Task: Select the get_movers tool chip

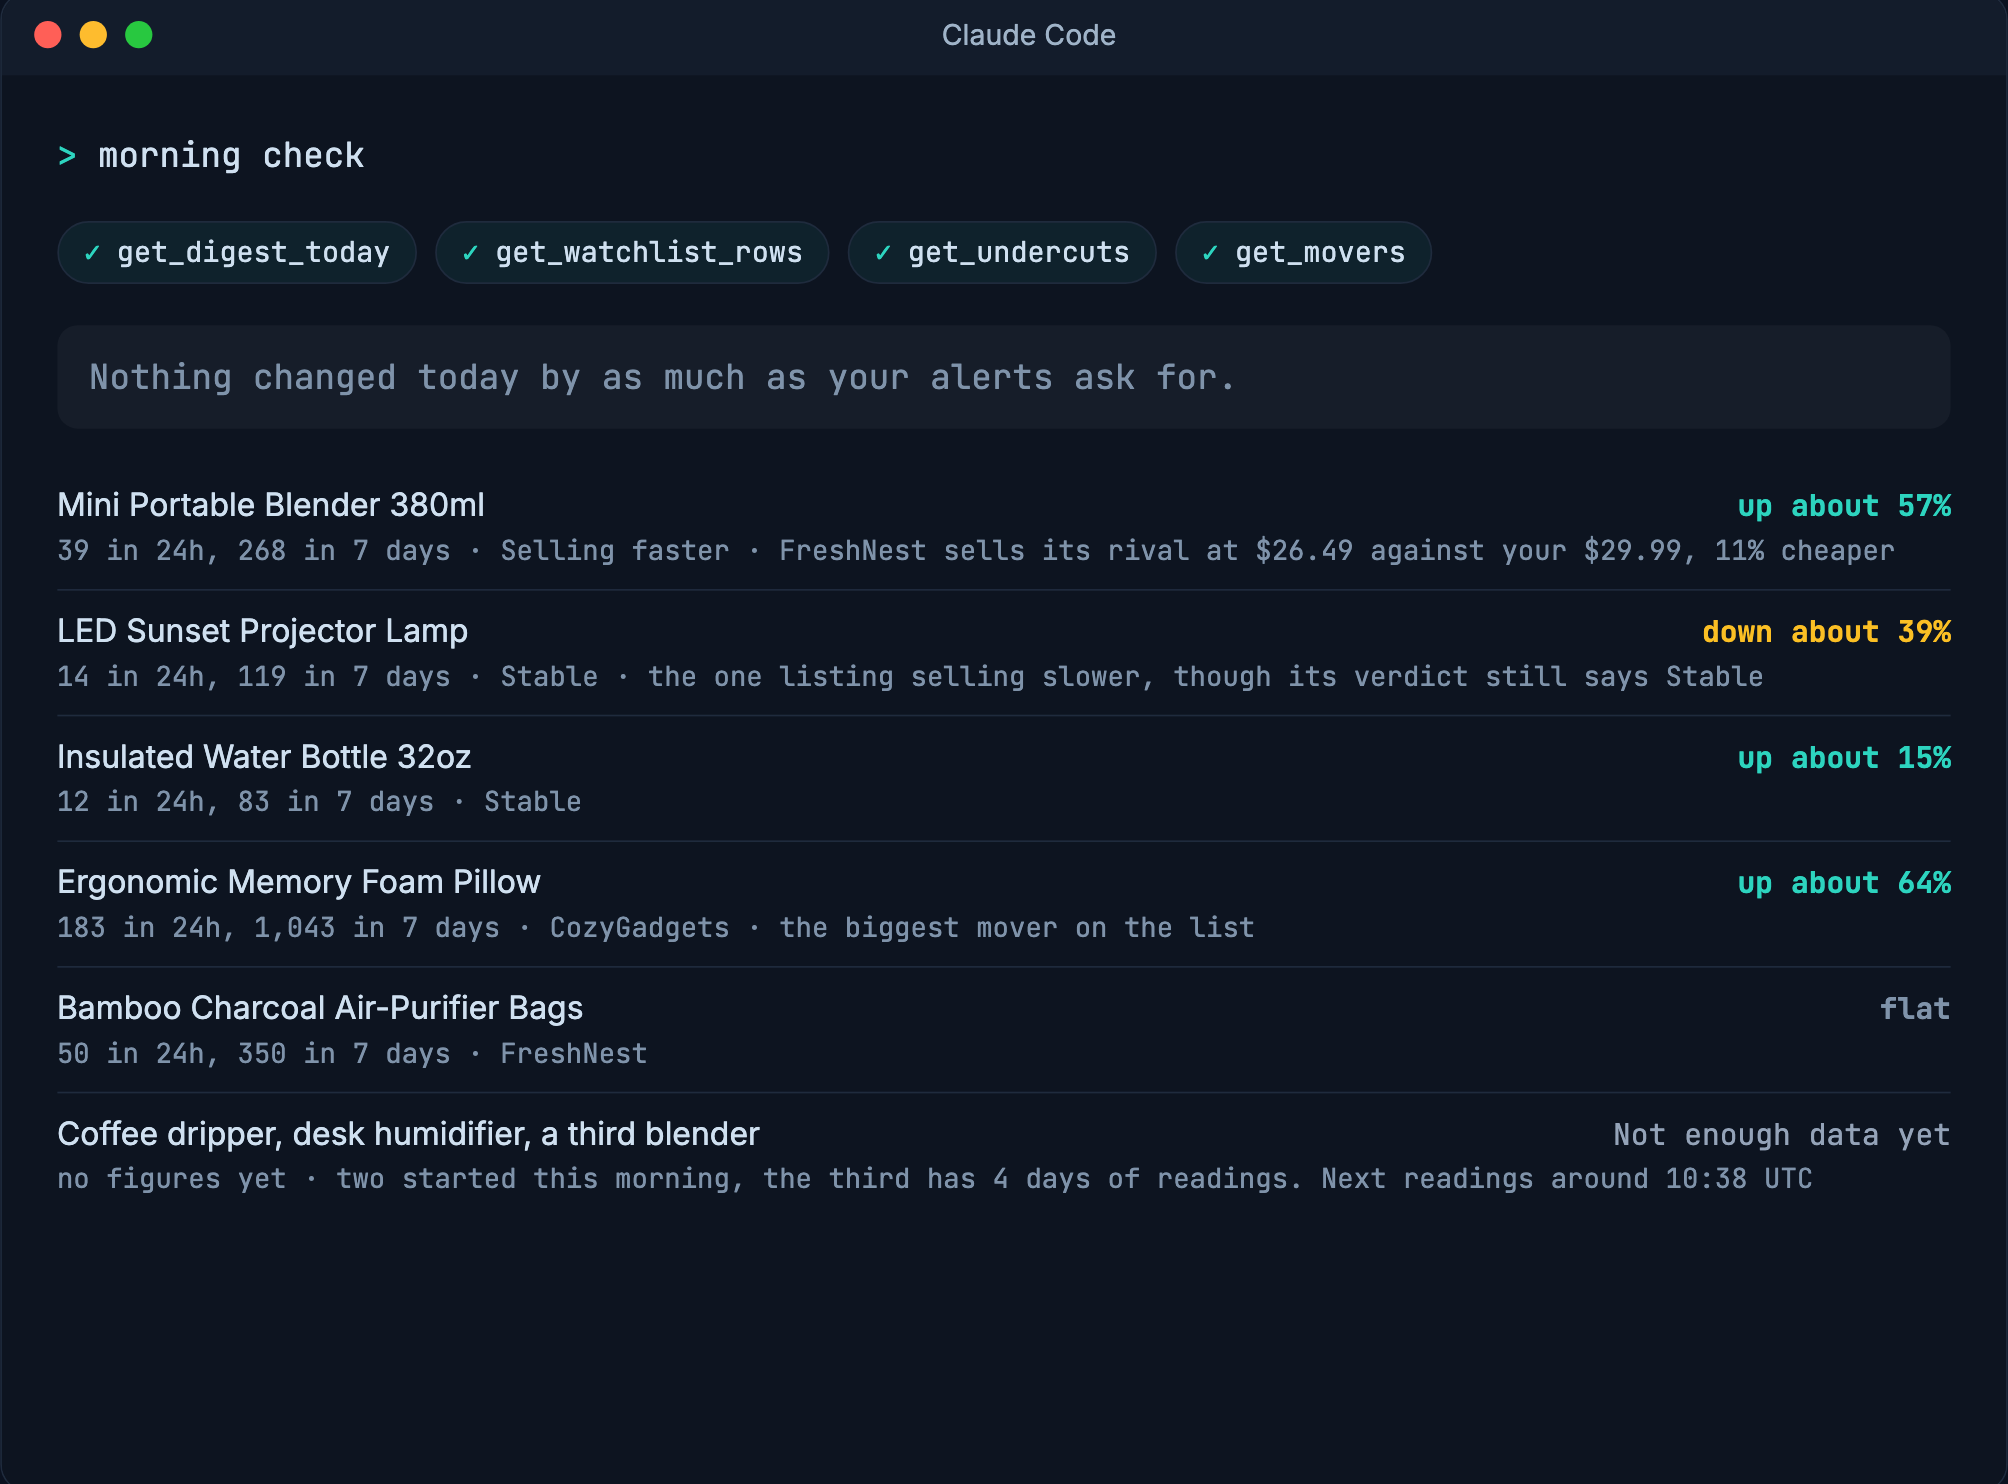Action: 1303,253
